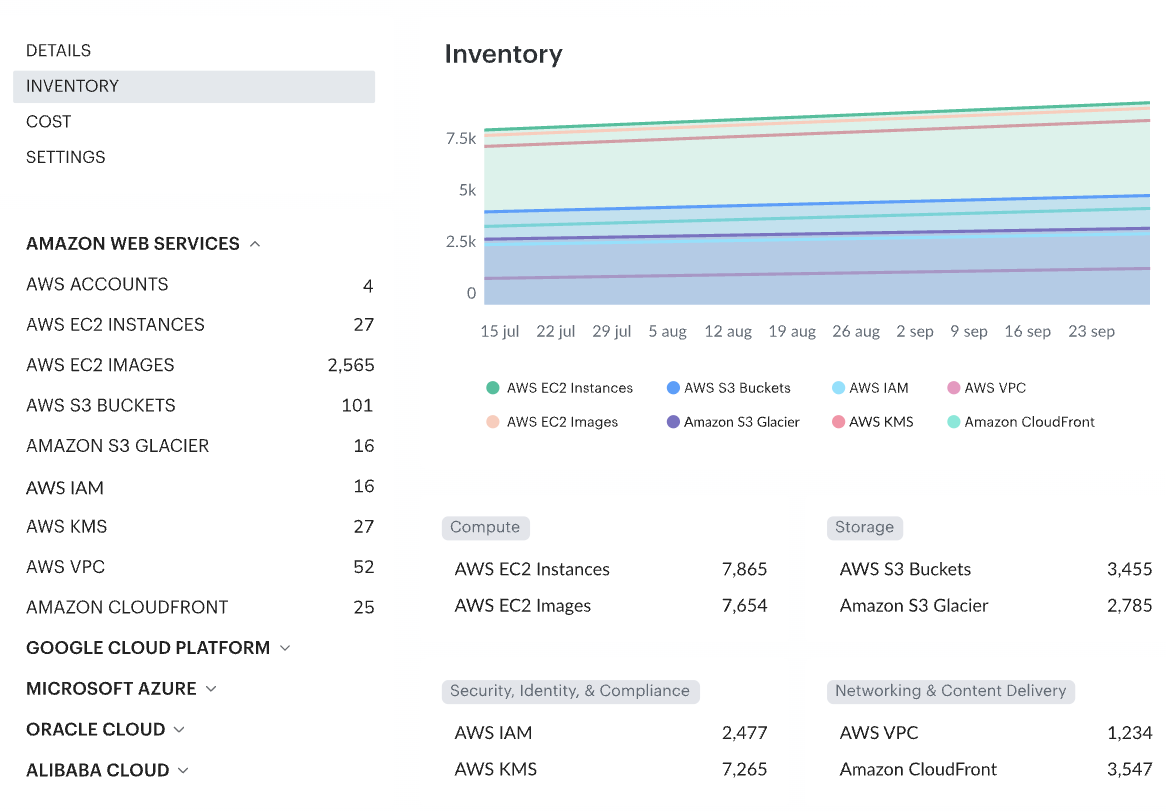Toggle AWS IAM legend dot
The height and width of the screenshot is (812, 1166).
[838, 388]
